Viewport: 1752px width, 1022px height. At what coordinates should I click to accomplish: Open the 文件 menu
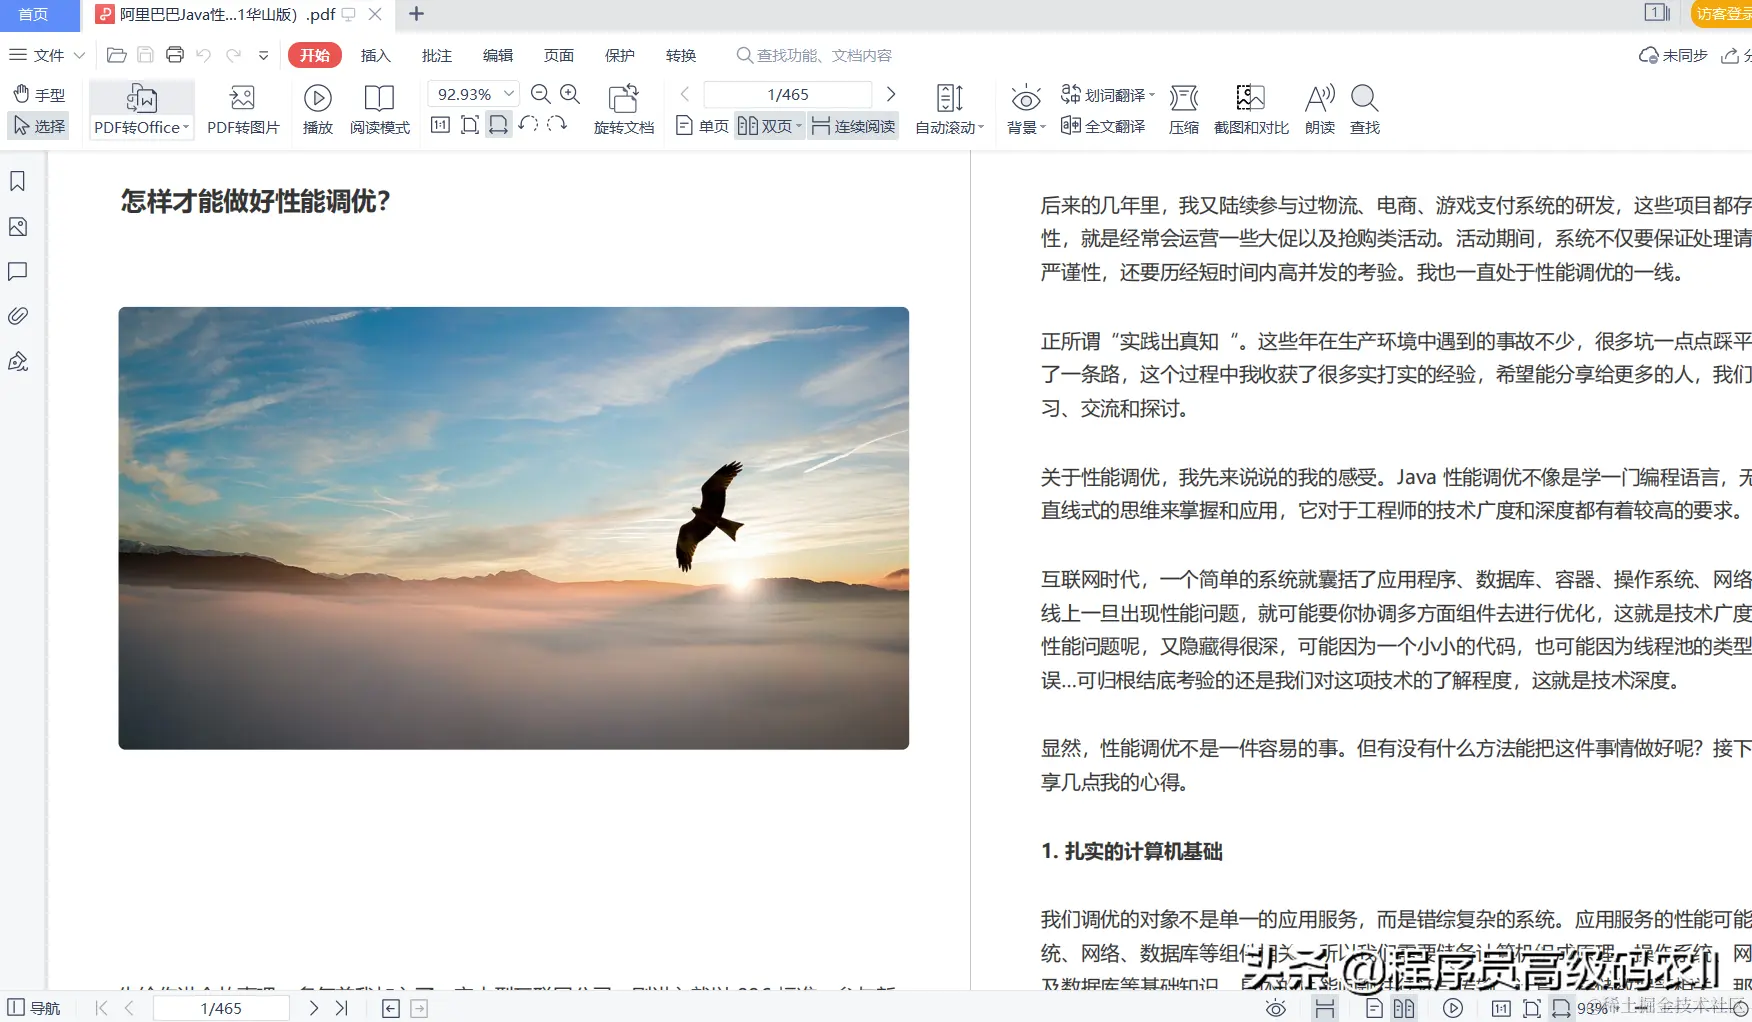pyautogui.click(x=43, y=55)
